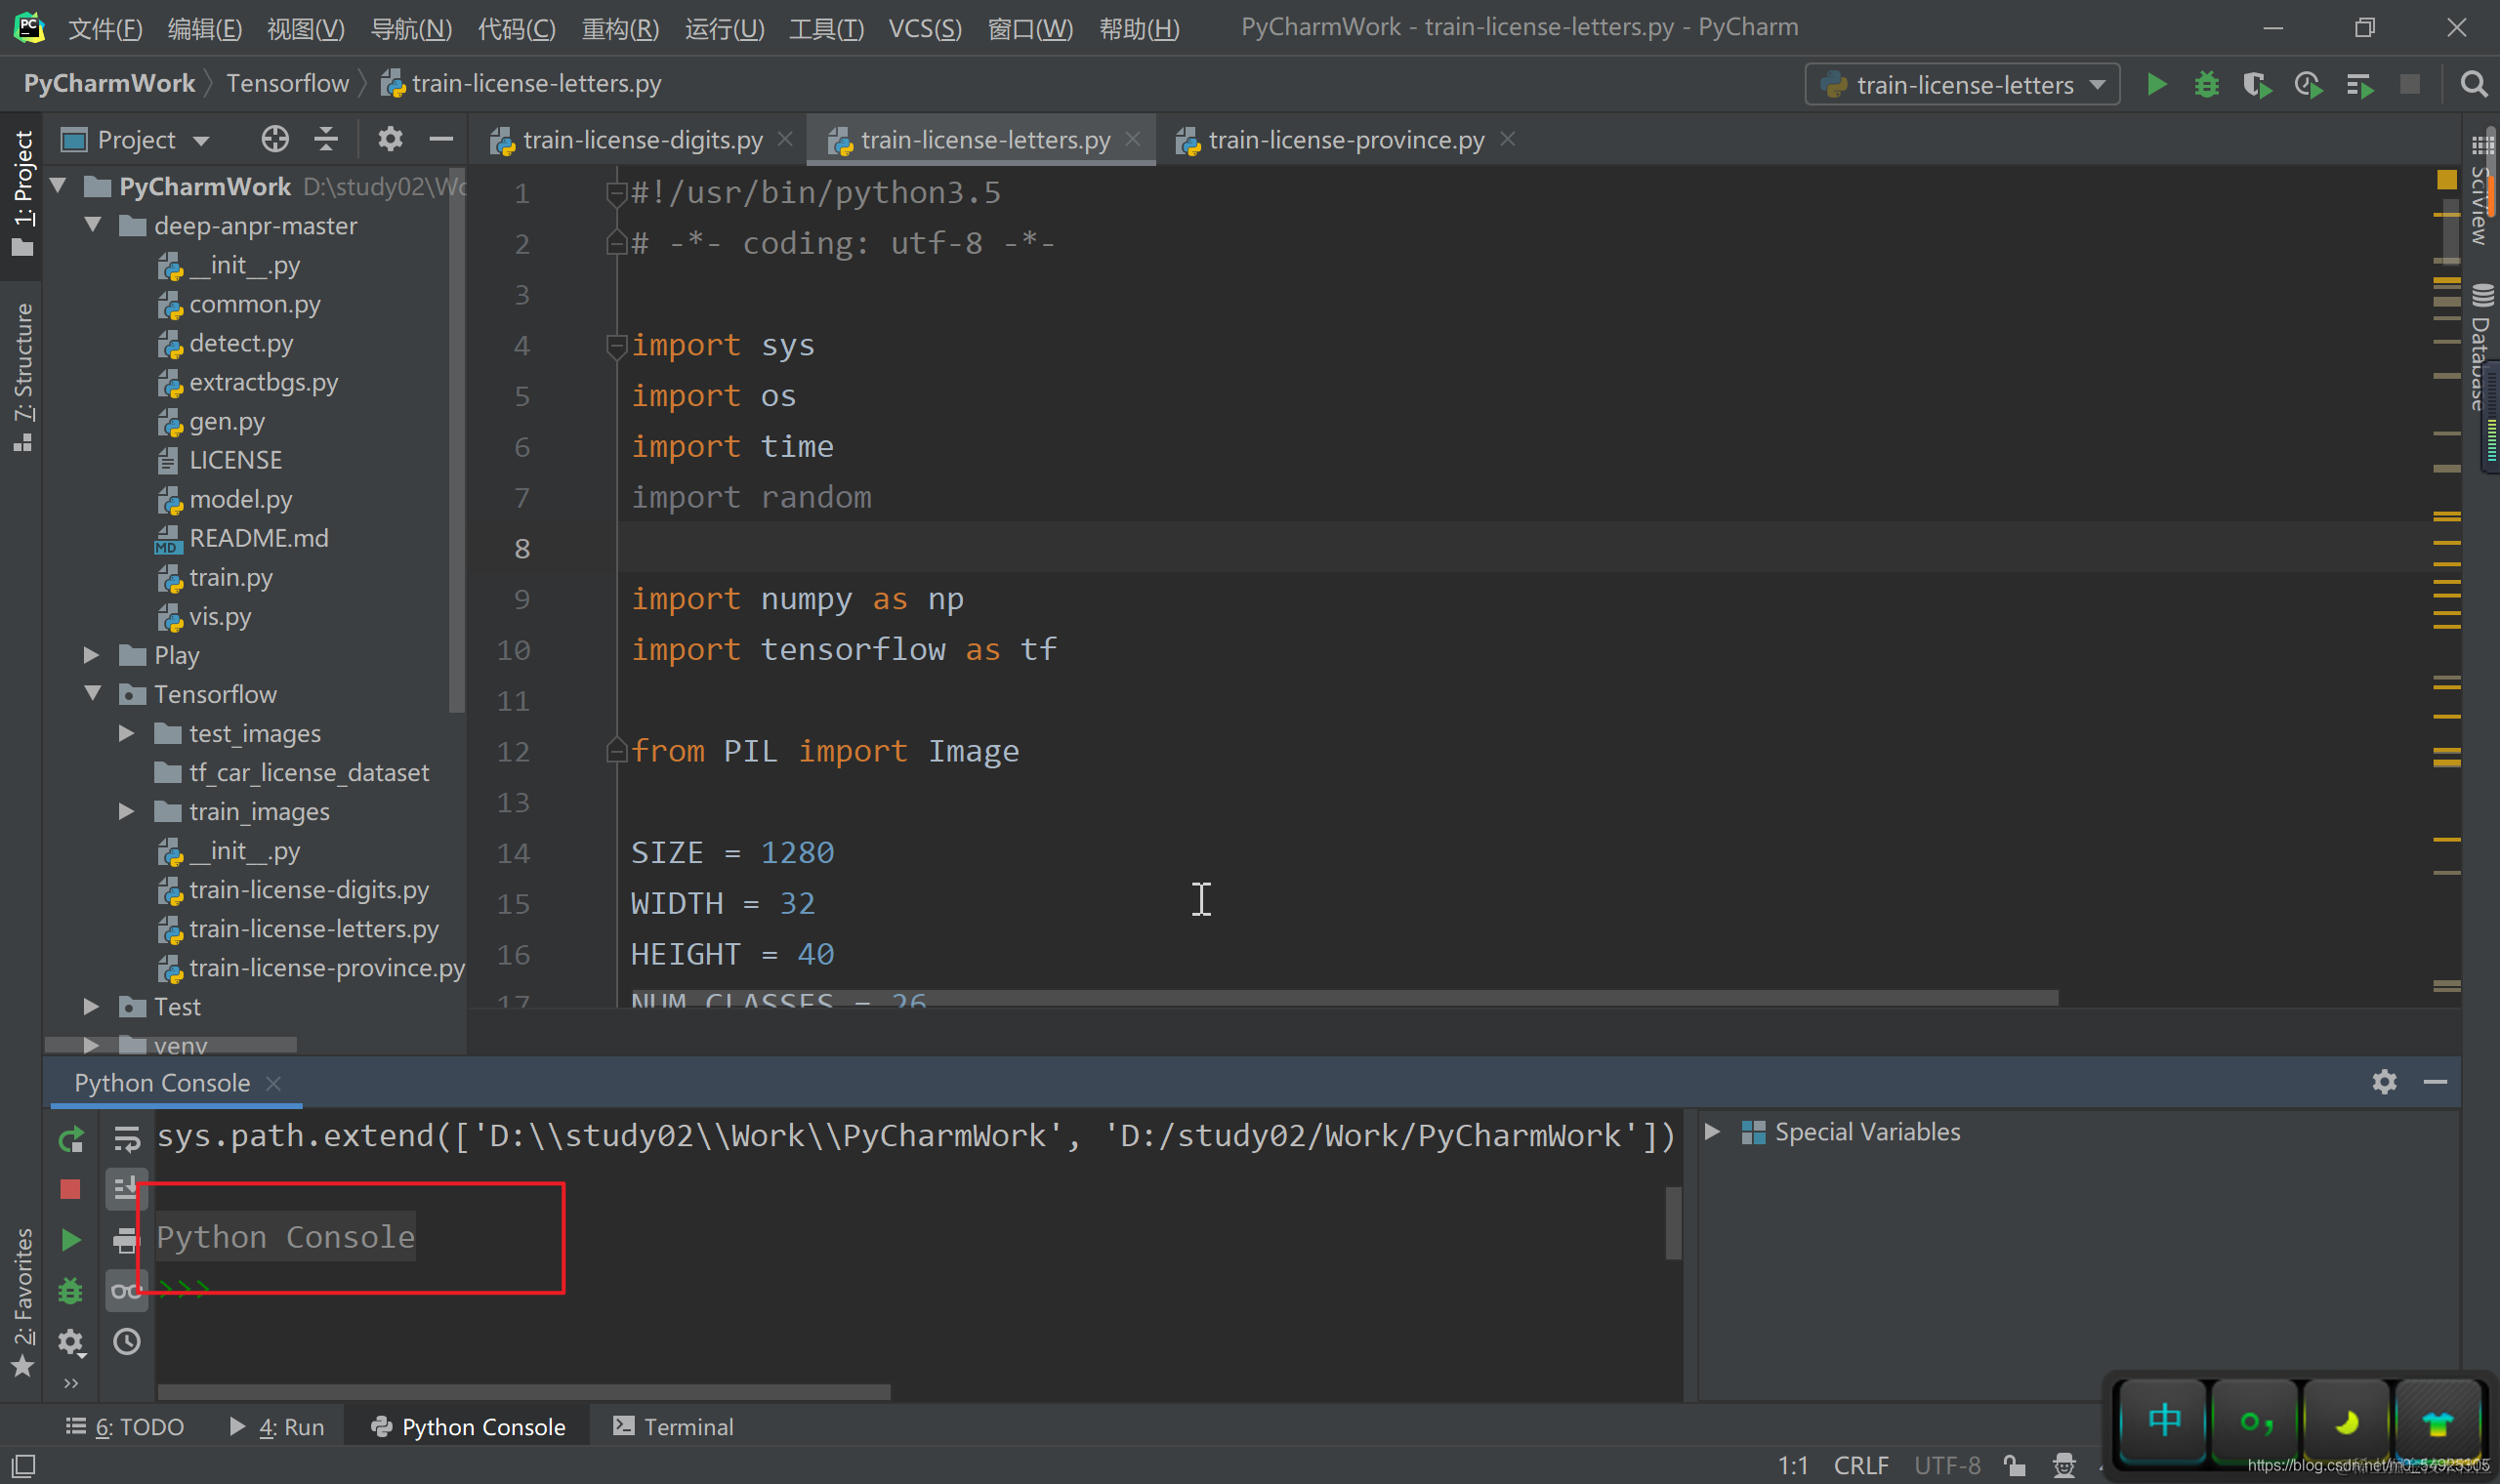Toggle the file read-only lock icon

[2014, 1465]
